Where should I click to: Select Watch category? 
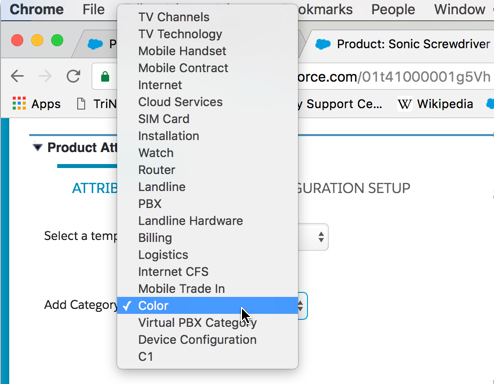pos(207,153)
